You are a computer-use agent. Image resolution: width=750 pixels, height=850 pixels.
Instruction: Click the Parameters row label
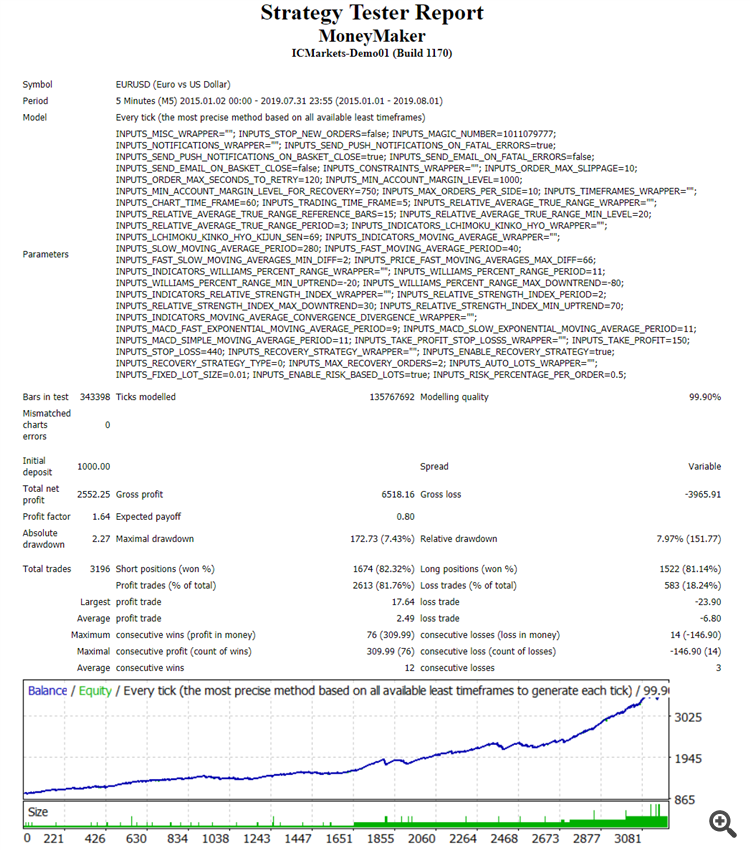[46, 254]
